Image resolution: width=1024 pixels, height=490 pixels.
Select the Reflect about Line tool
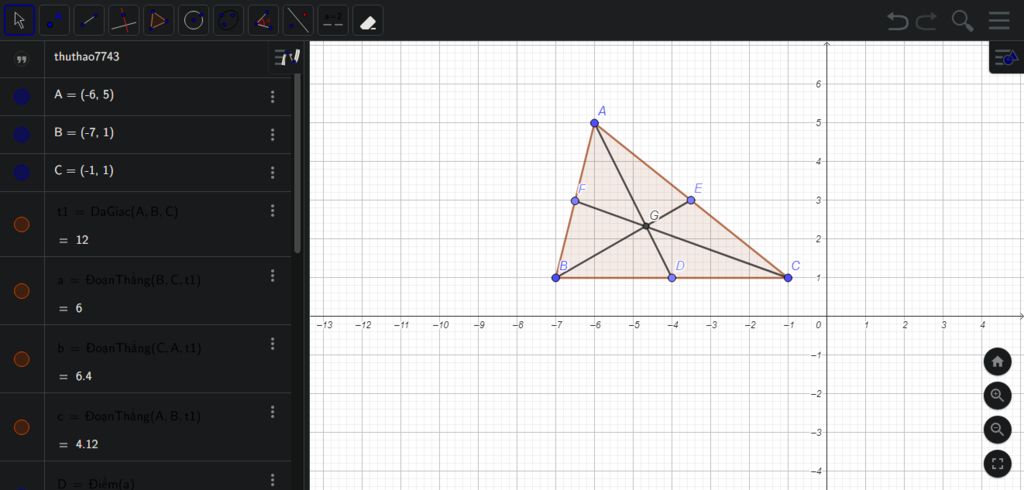(x=298, y=20)
